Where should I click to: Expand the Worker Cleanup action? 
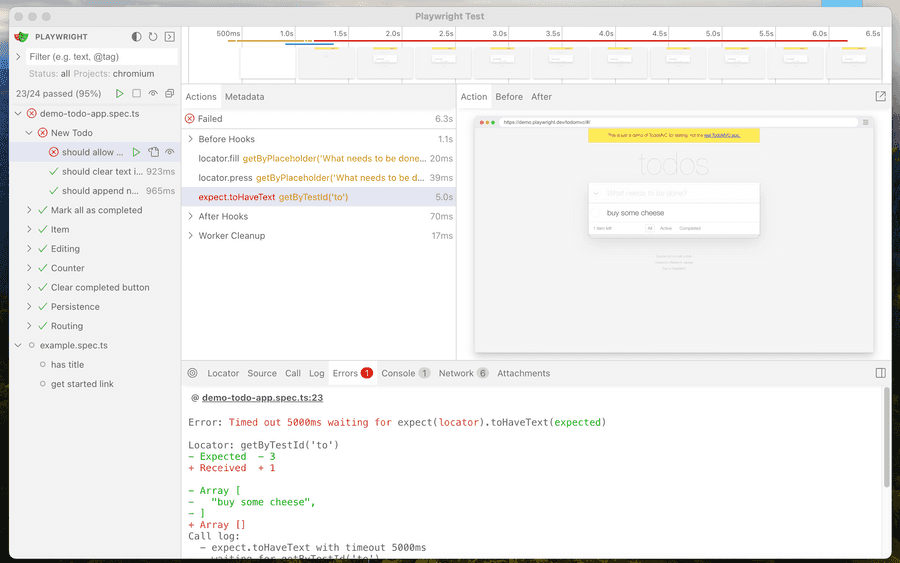pyautogui.click(x=191, y=236)
